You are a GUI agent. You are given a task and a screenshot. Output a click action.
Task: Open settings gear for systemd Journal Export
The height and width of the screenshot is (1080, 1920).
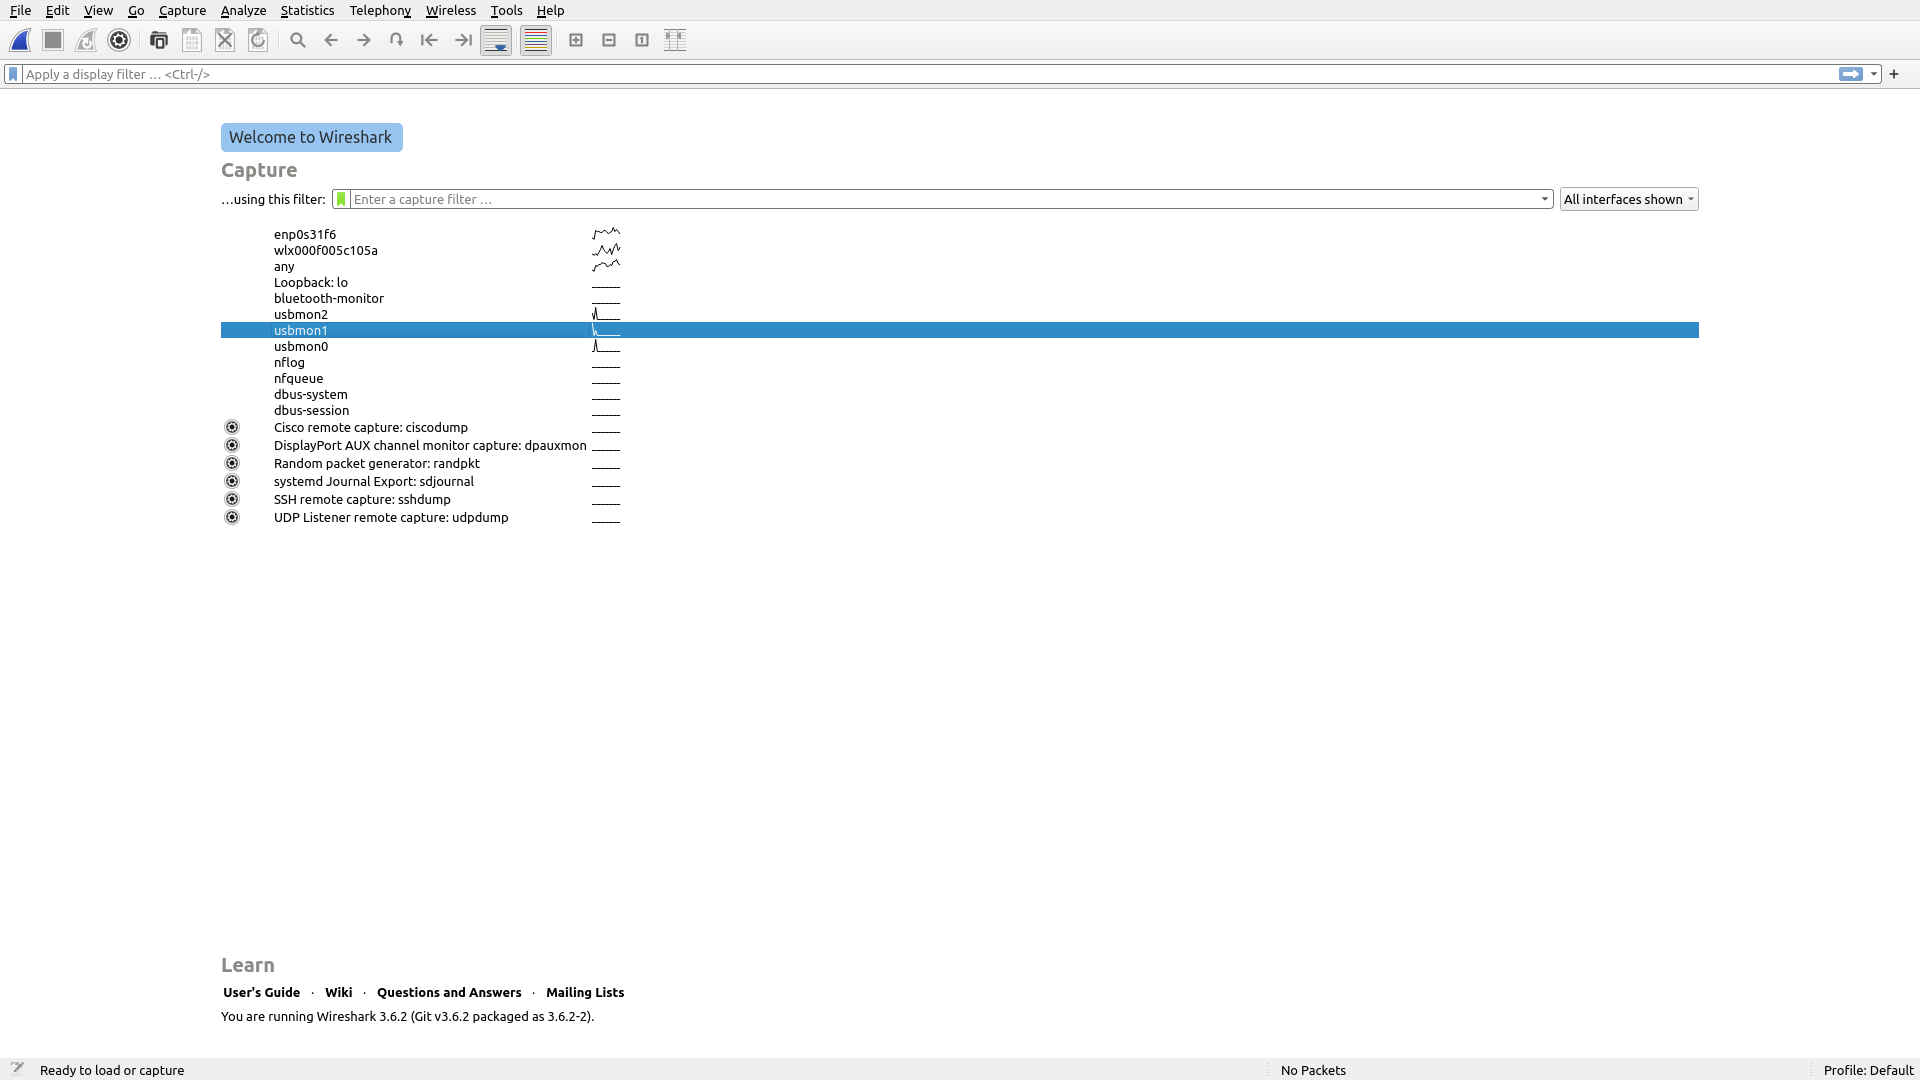[x=232, y=481]
